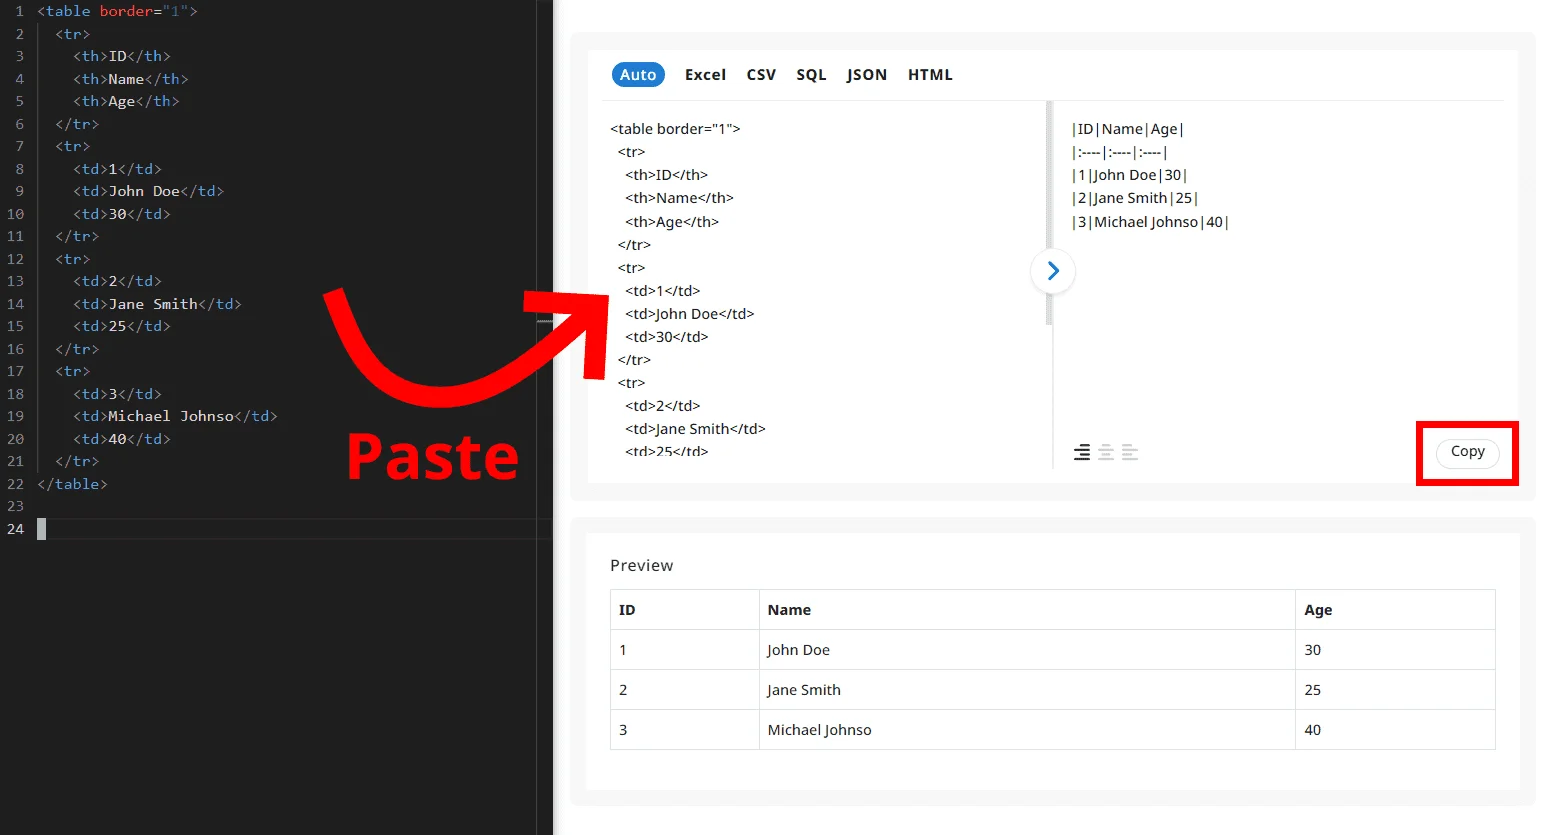This screenshot has width=1564, height=835.
Task: Click the Jane Smith preview cell
Action: [1027, 690]
